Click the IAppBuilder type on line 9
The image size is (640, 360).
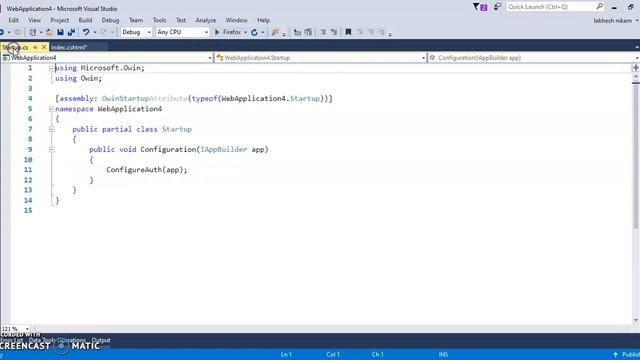[x=224, y=150]
